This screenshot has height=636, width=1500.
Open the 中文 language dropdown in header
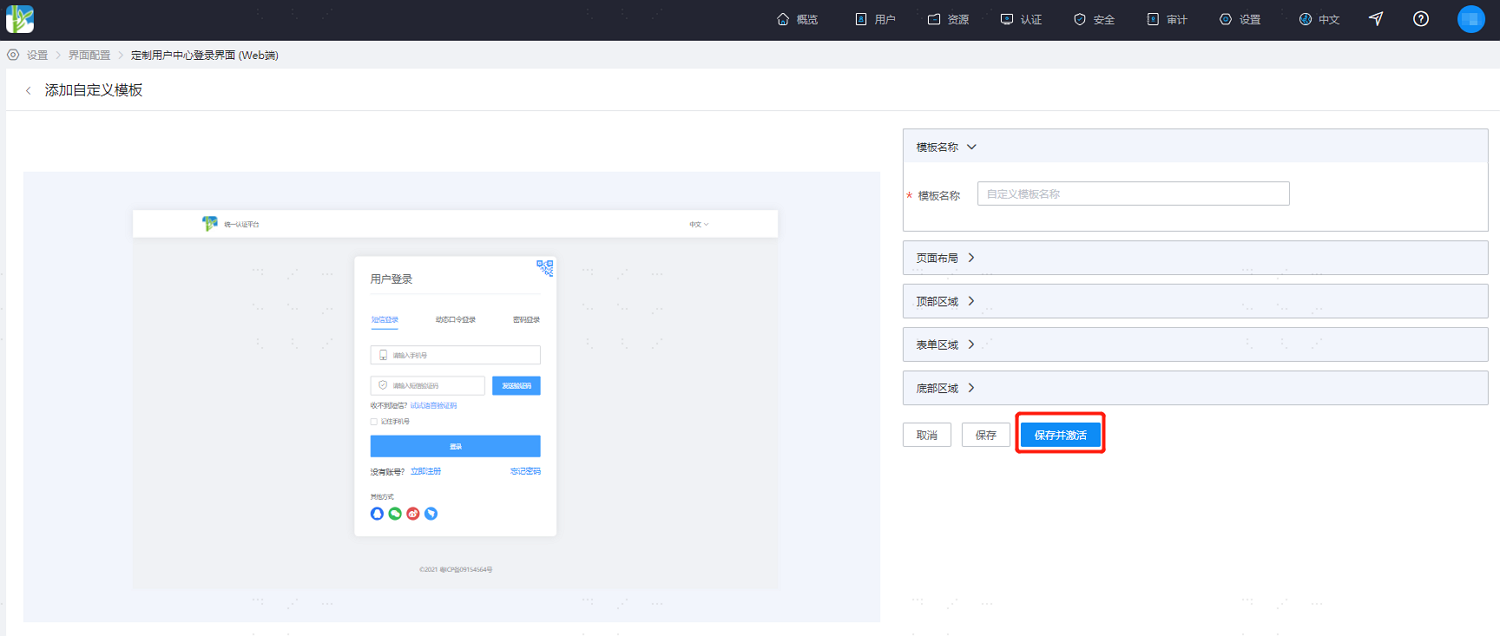point(1319,19)
